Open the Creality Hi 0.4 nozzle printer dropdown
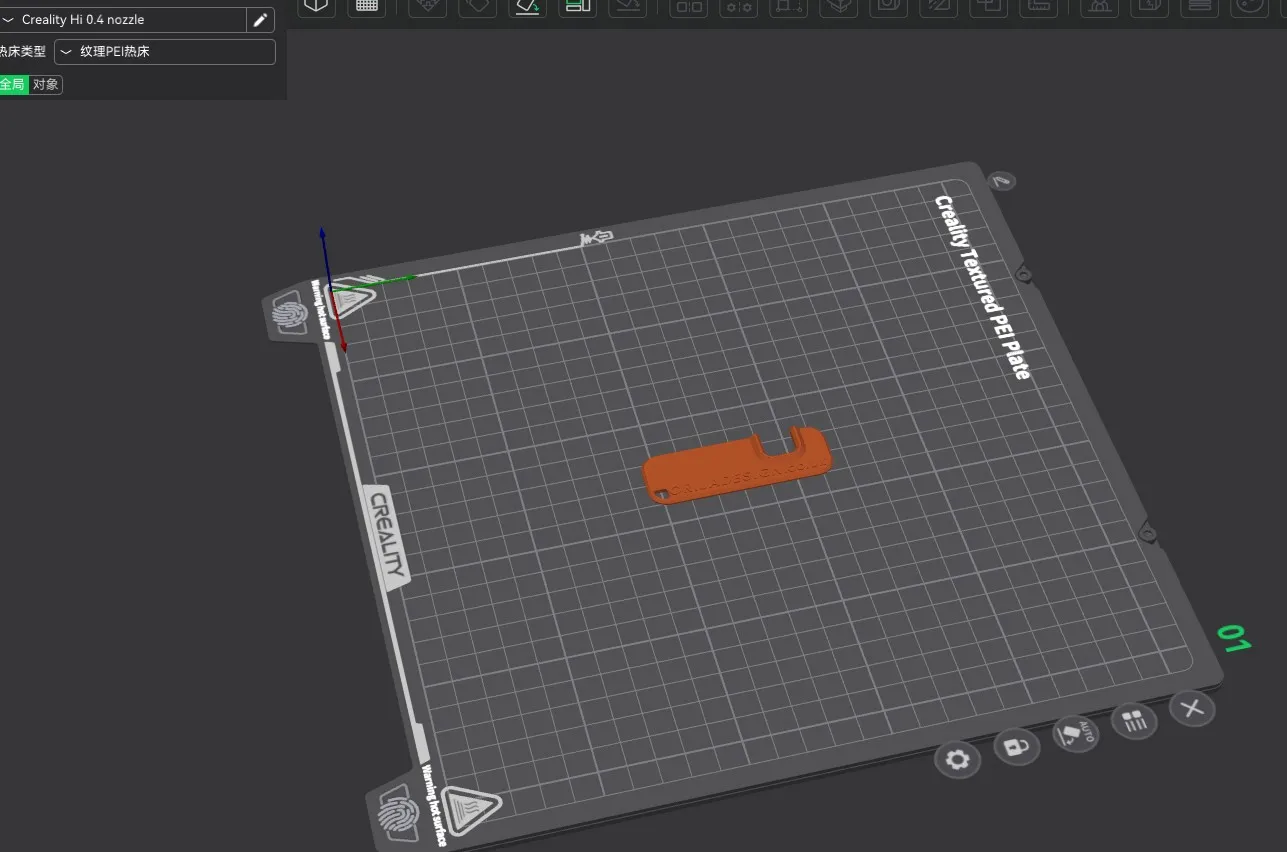The width and height of the screenshot is (1287, 852). tap(123, 20)
